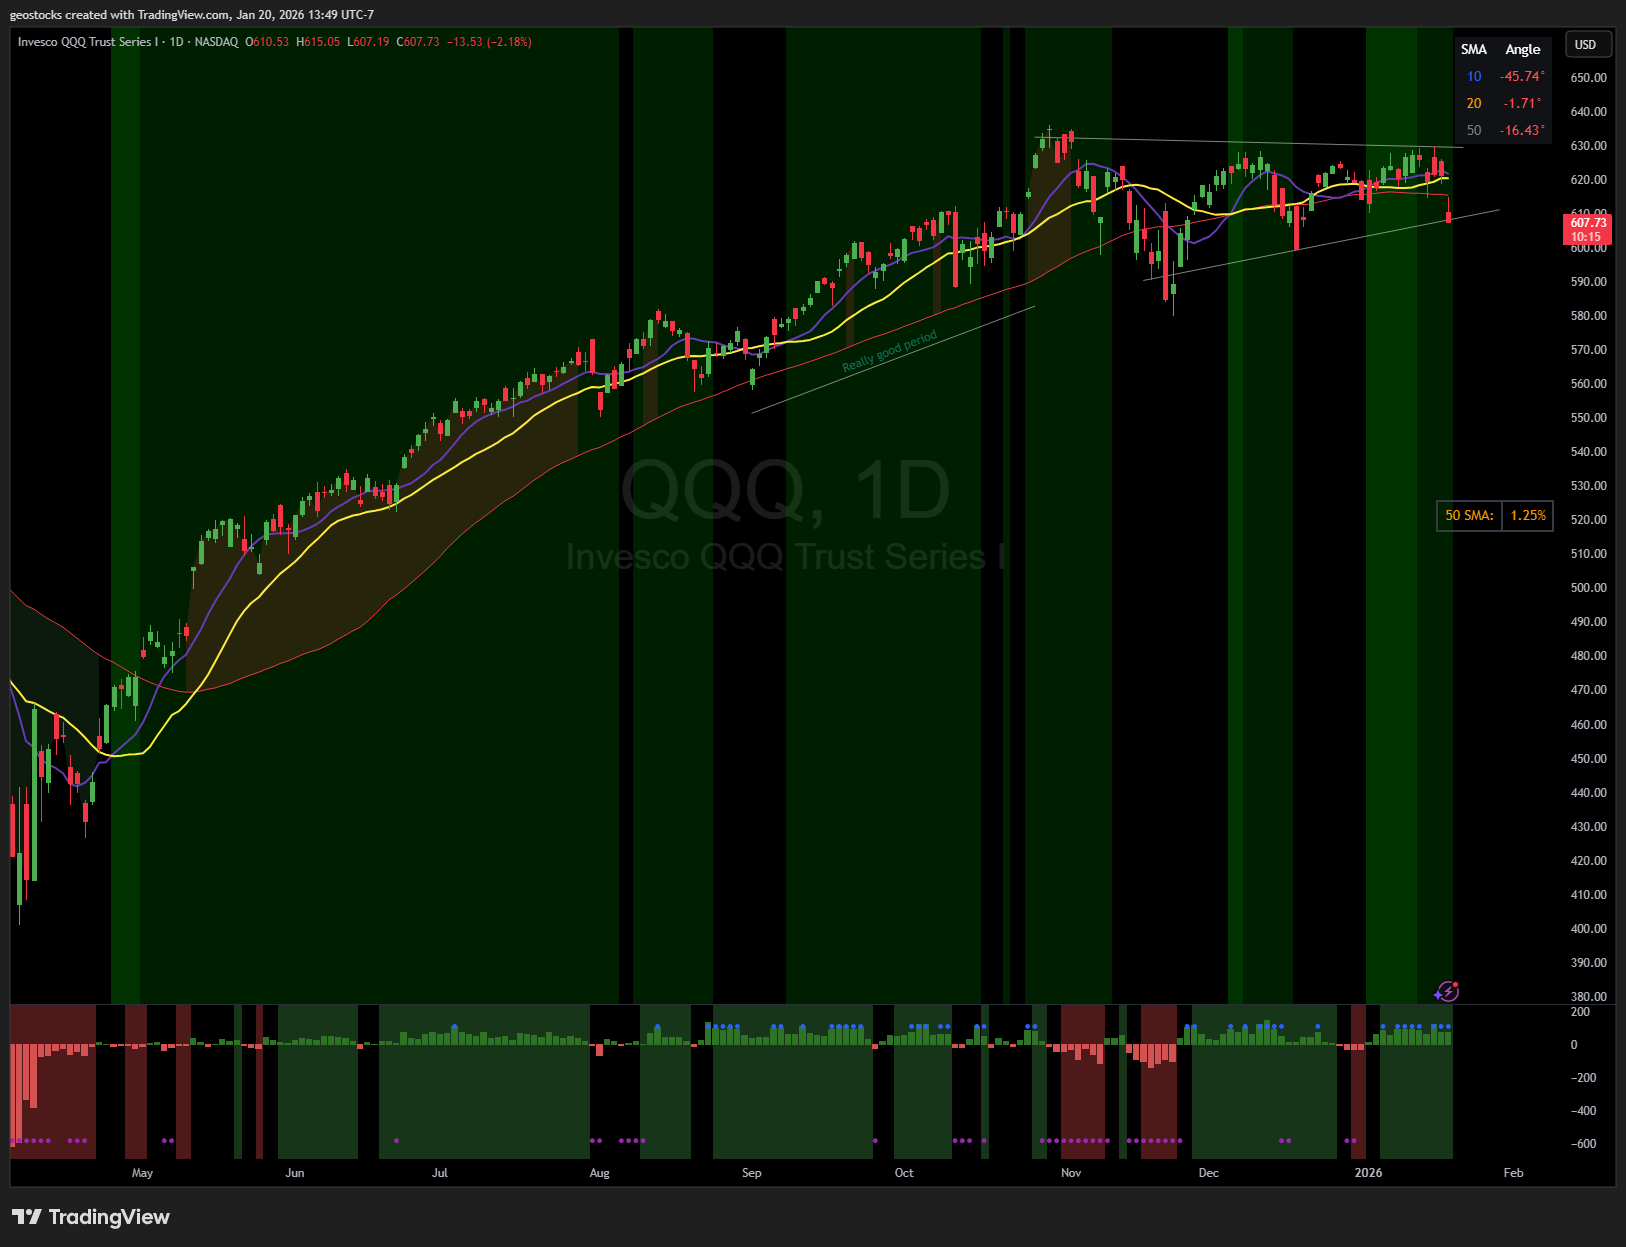Click the 1D interval in the chart legend
Viewport: 1626px width, 1247px height.
pyautogui.click(x=176, y=42)
